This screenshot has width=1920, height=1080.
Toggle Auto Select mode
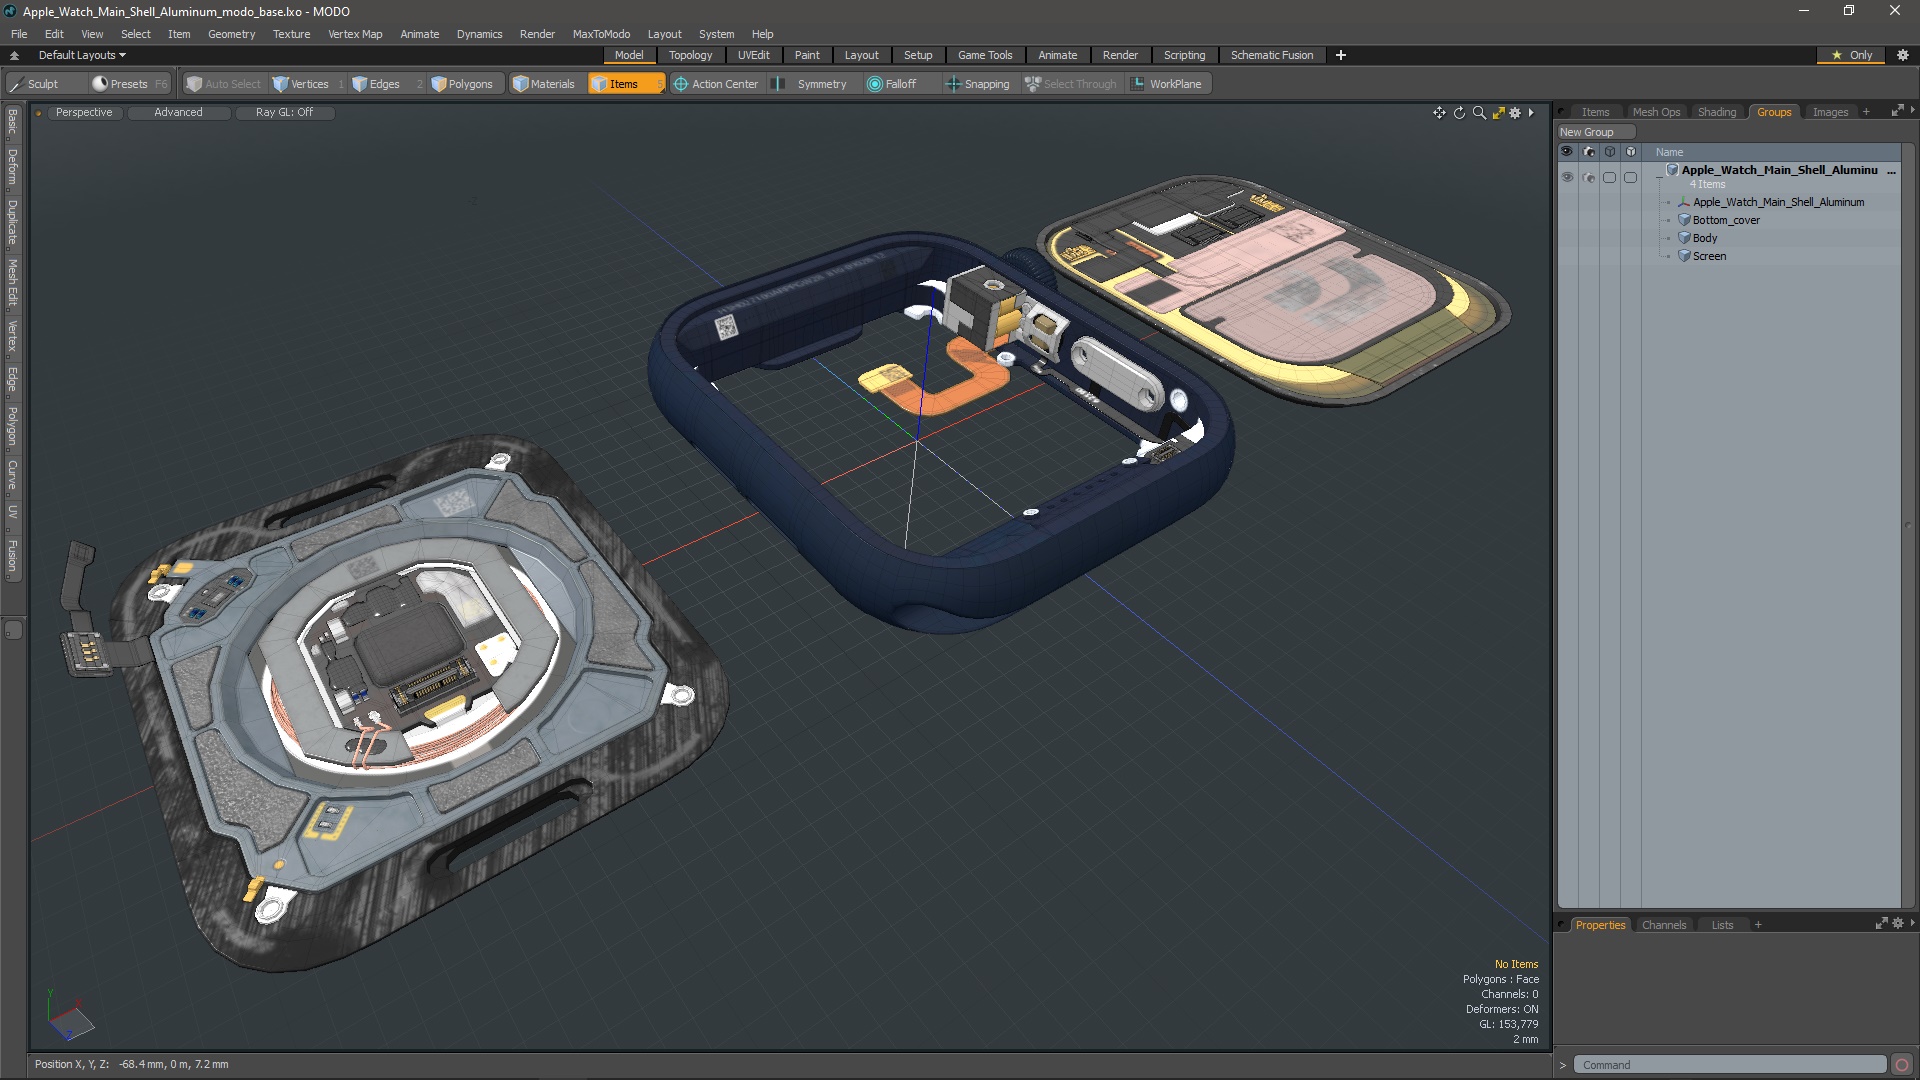(x=224, y=84)
